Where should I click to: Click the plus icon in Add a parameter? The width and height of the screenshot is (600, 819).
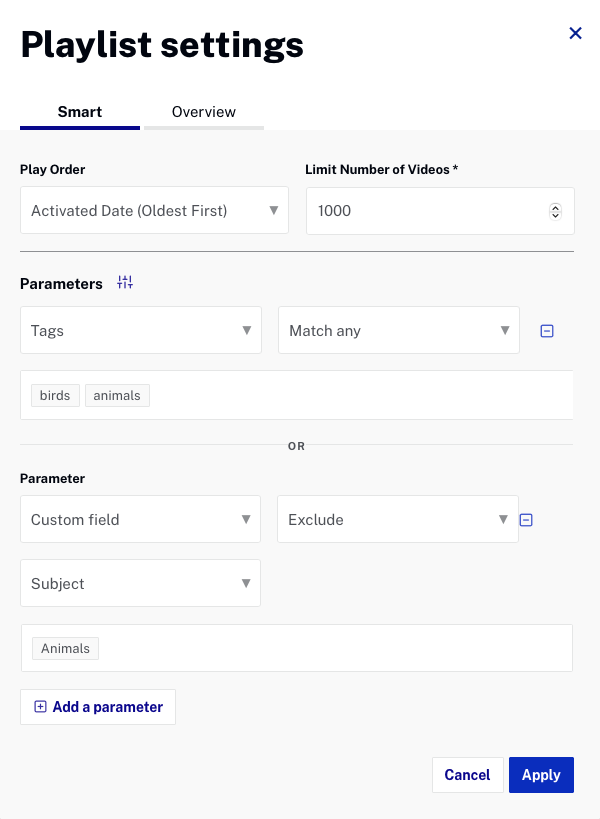tap(40, 707)
